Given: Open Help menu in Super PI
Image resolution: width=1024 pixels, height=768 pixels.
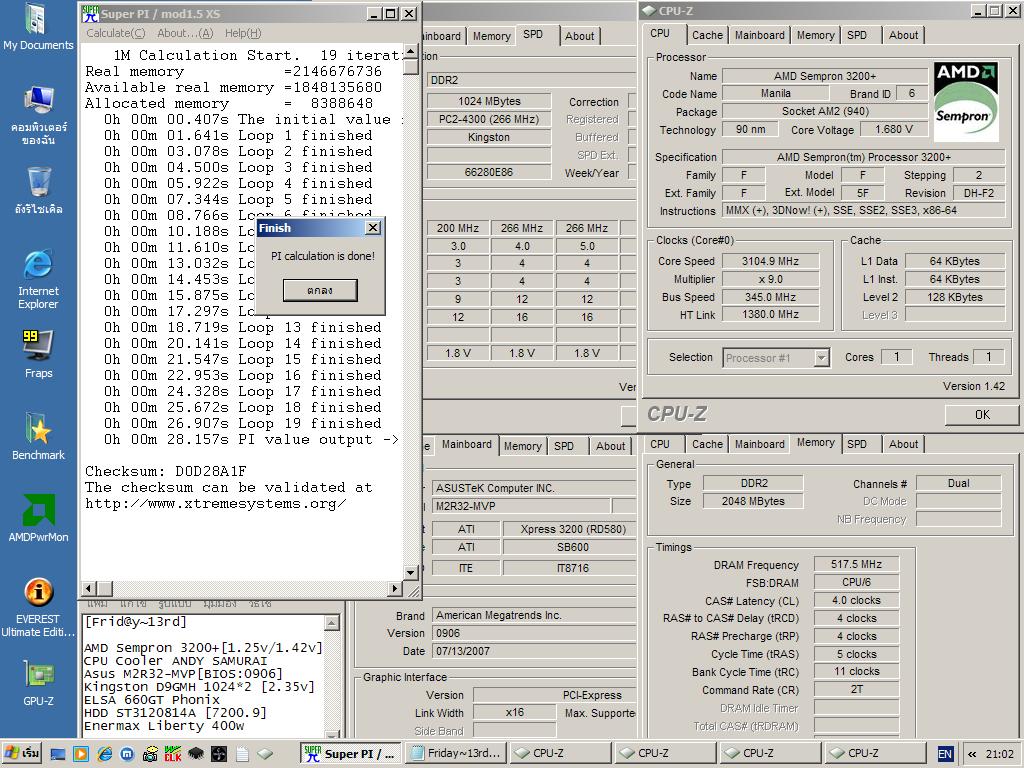Looking at the screenshot, I should (x=242, y=33).
